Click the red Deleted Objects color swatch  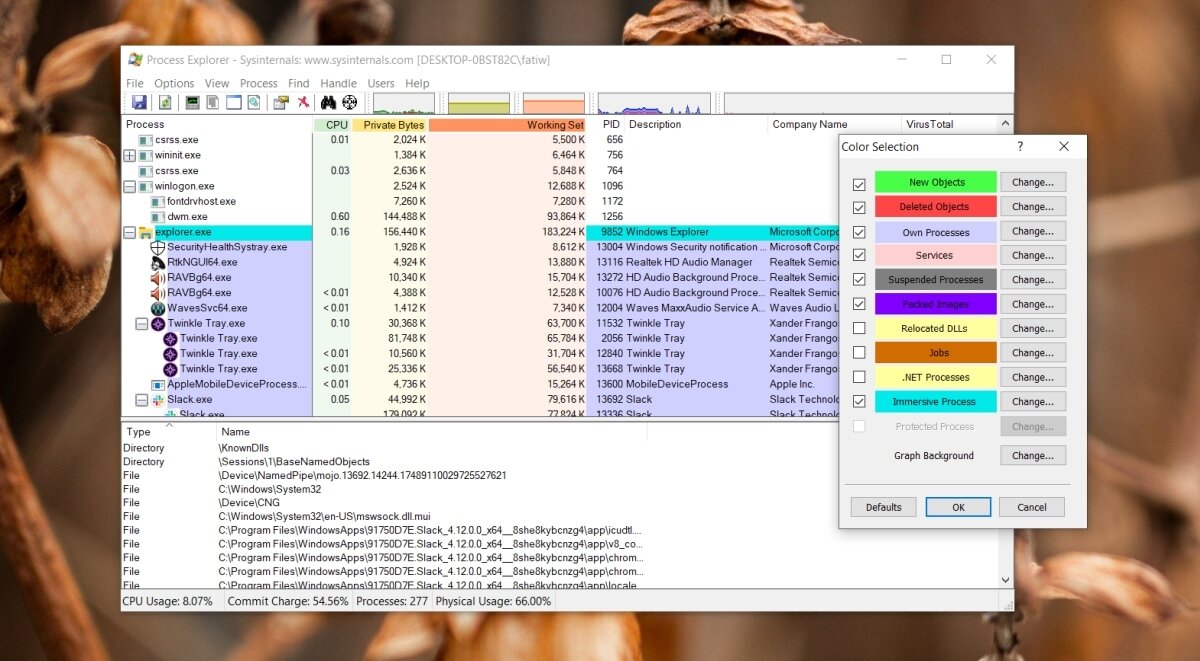pyautogui.click(x=935, y=207)
